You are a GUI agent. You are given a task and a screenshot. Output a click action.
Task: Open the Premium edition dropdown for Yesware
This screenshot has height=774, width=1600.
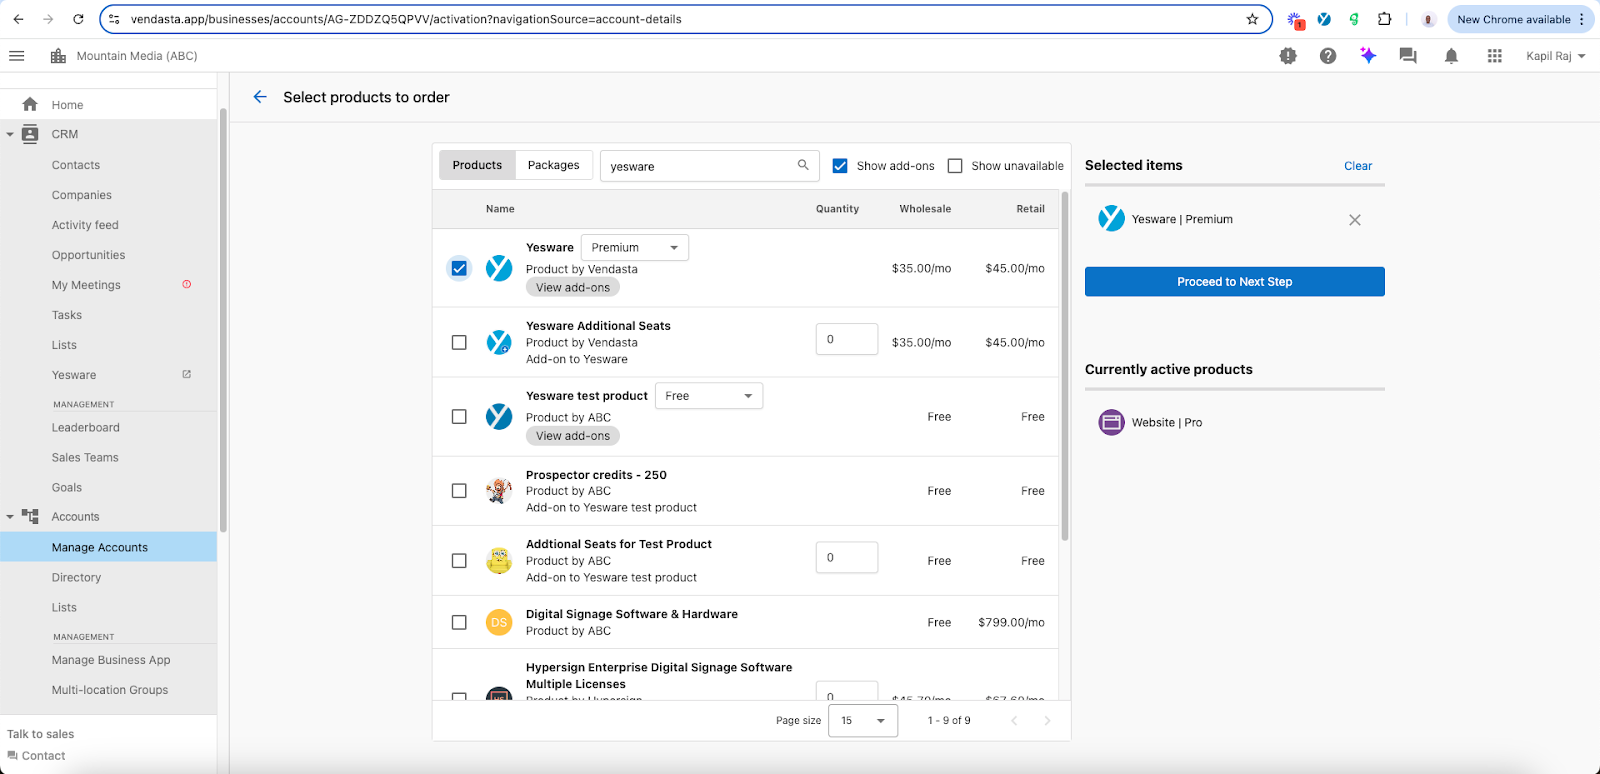[635, 247]
